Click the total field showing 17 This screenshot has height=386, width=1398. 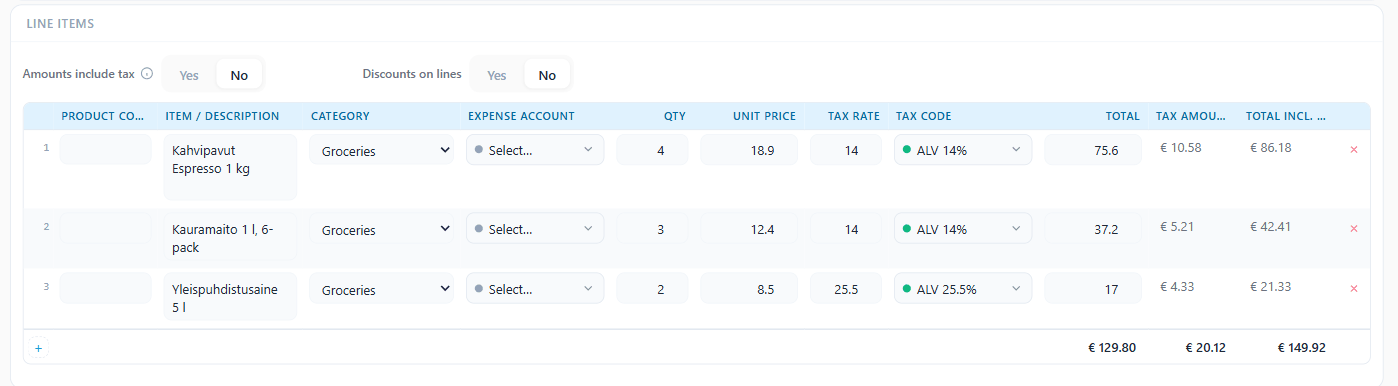(x=1093, y=289)
